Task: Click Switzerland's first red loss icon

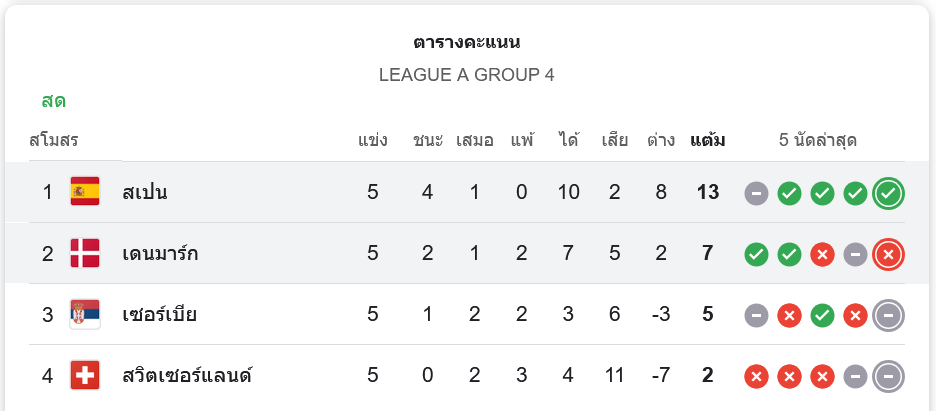Action: tap(756, 377)
